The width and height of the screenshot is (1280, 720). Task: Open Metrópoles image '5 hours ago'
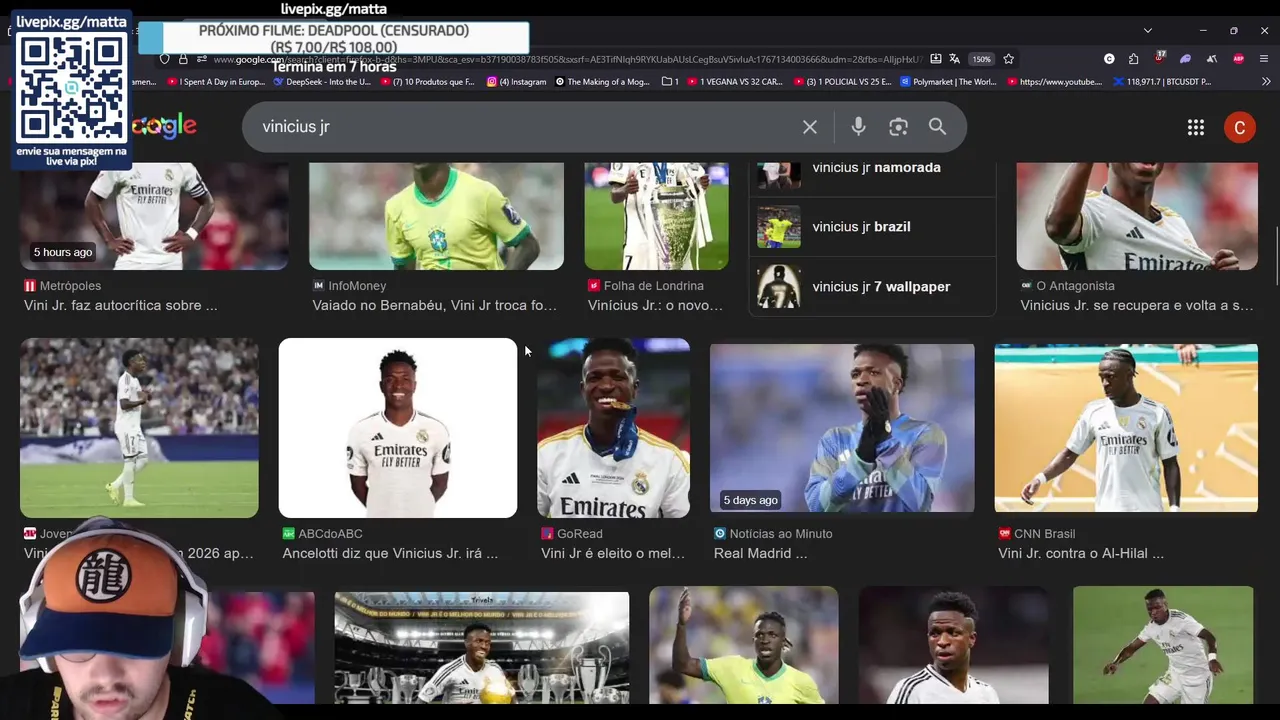coord(154,216)
